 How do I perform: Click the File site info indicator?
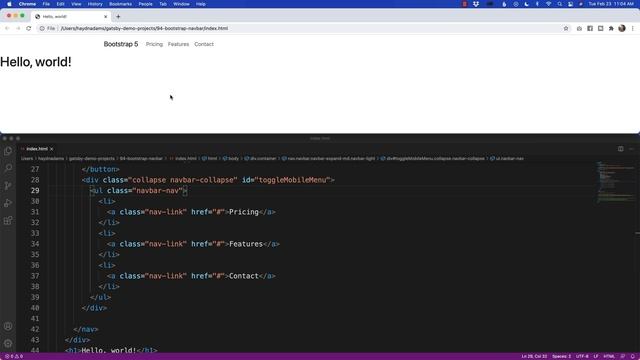coord(47,29)
